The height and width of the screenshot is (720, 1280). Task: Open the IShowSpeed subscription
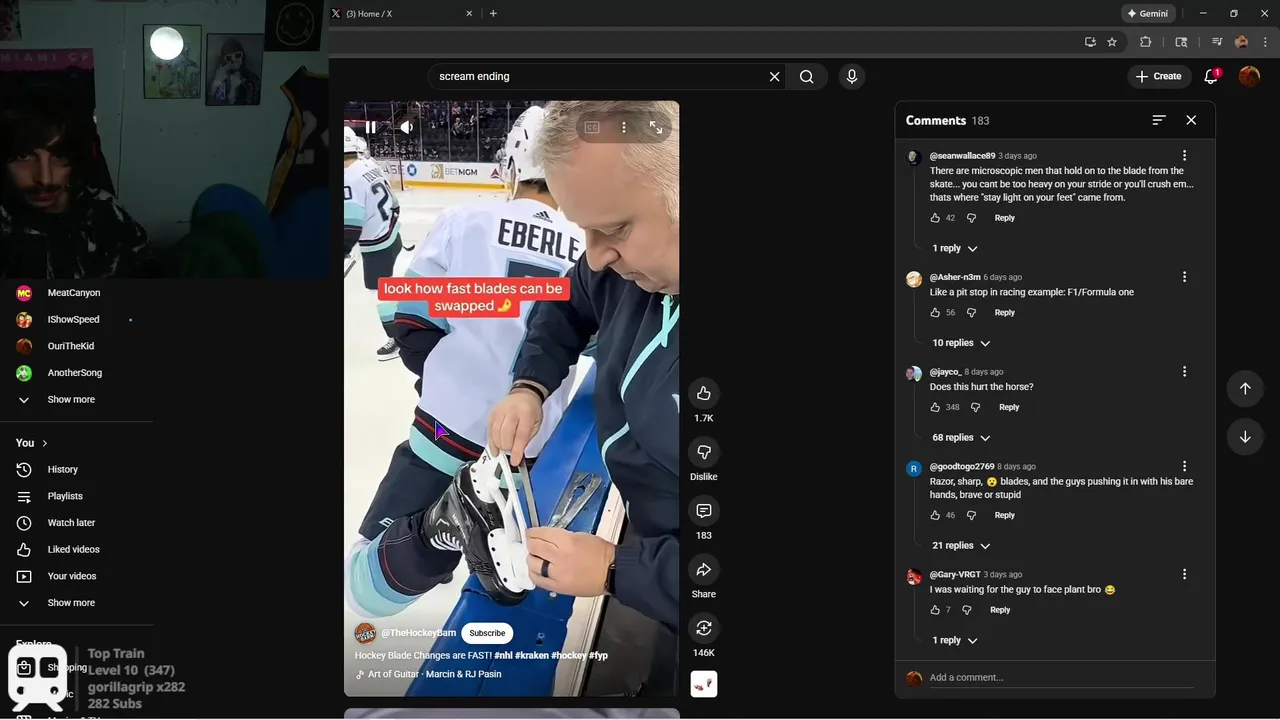tap(75, 320)
